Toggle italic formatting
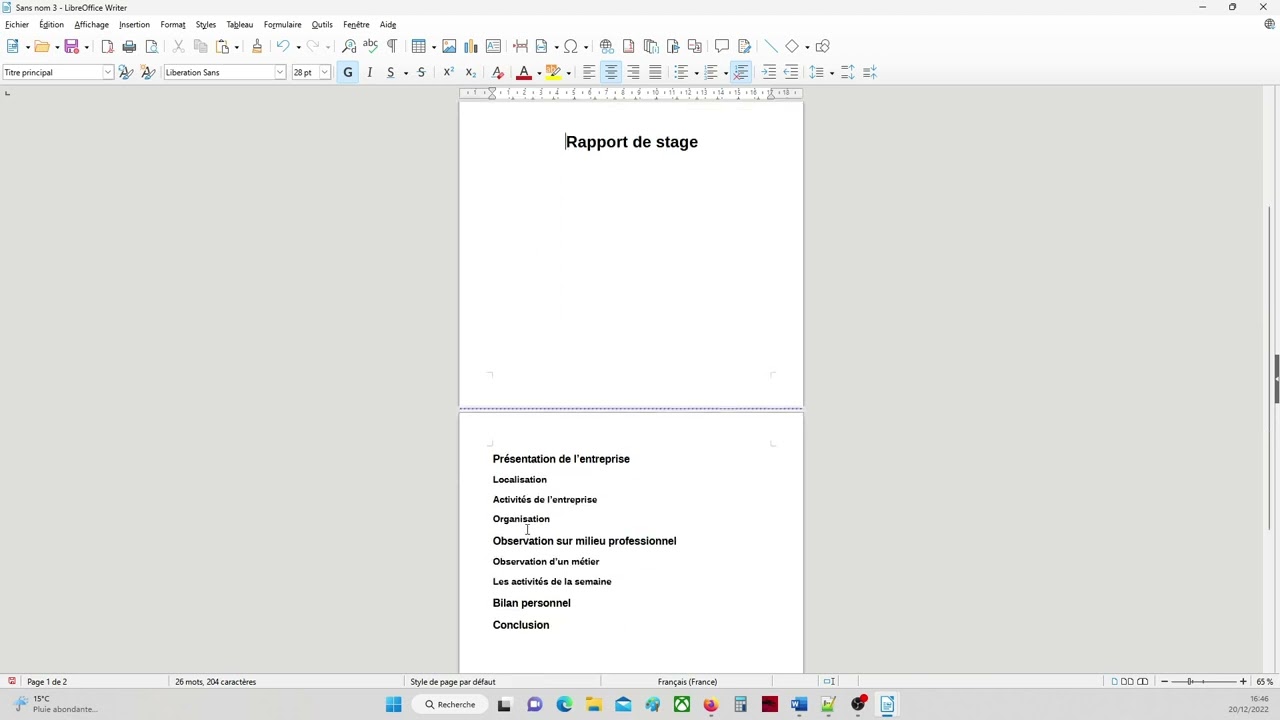Image resolution: width=1280 pixels, height=720 pixels. [370, 72]
